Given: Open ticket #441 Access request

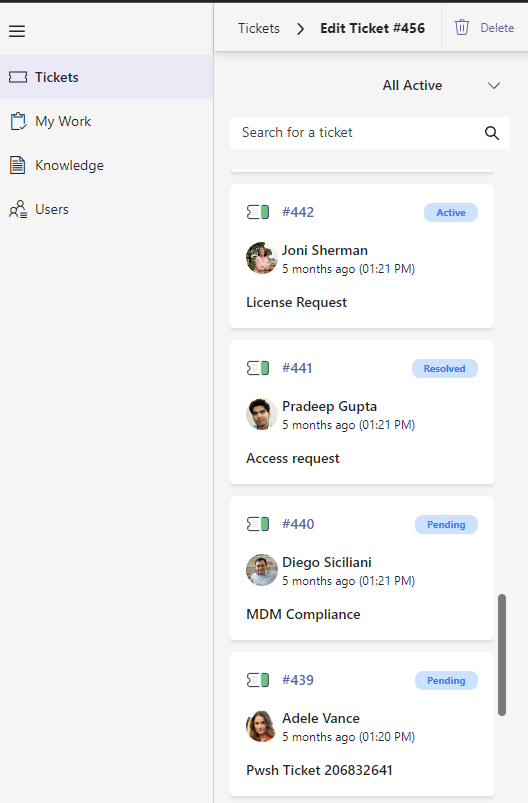Looking at the screenshot, I should click(x=362, y=412).
